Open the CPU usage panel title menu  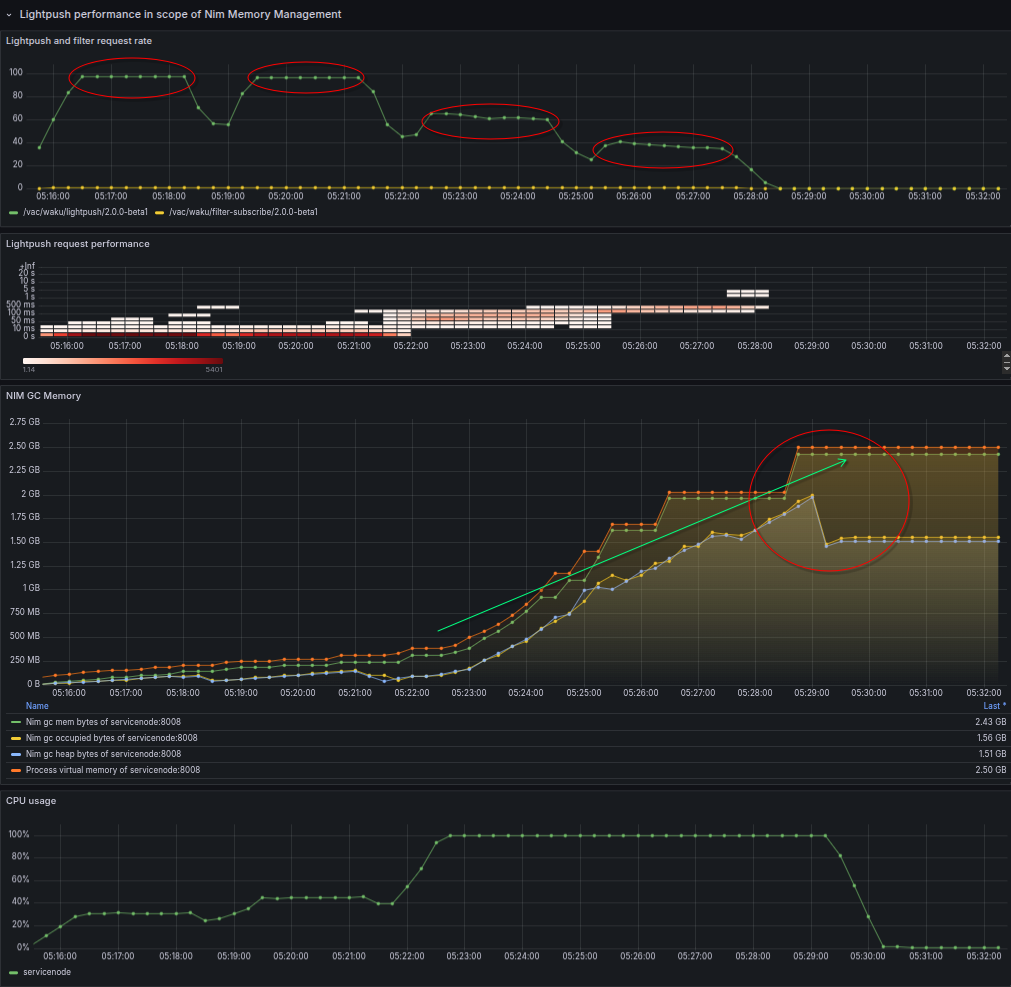click(x=33, y=801)
